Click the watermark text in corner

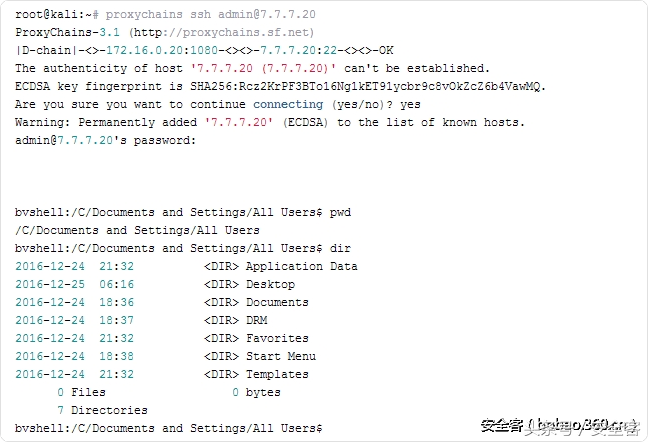coord(560,426)
